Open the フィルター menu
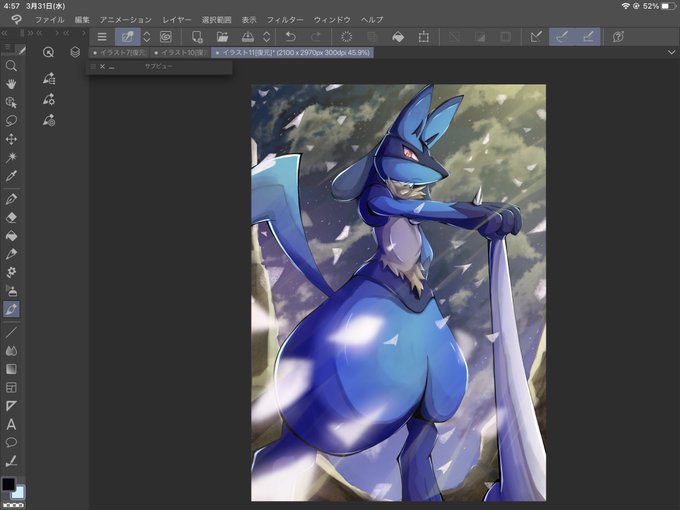 pyautogui.click(x=285, y=20)
